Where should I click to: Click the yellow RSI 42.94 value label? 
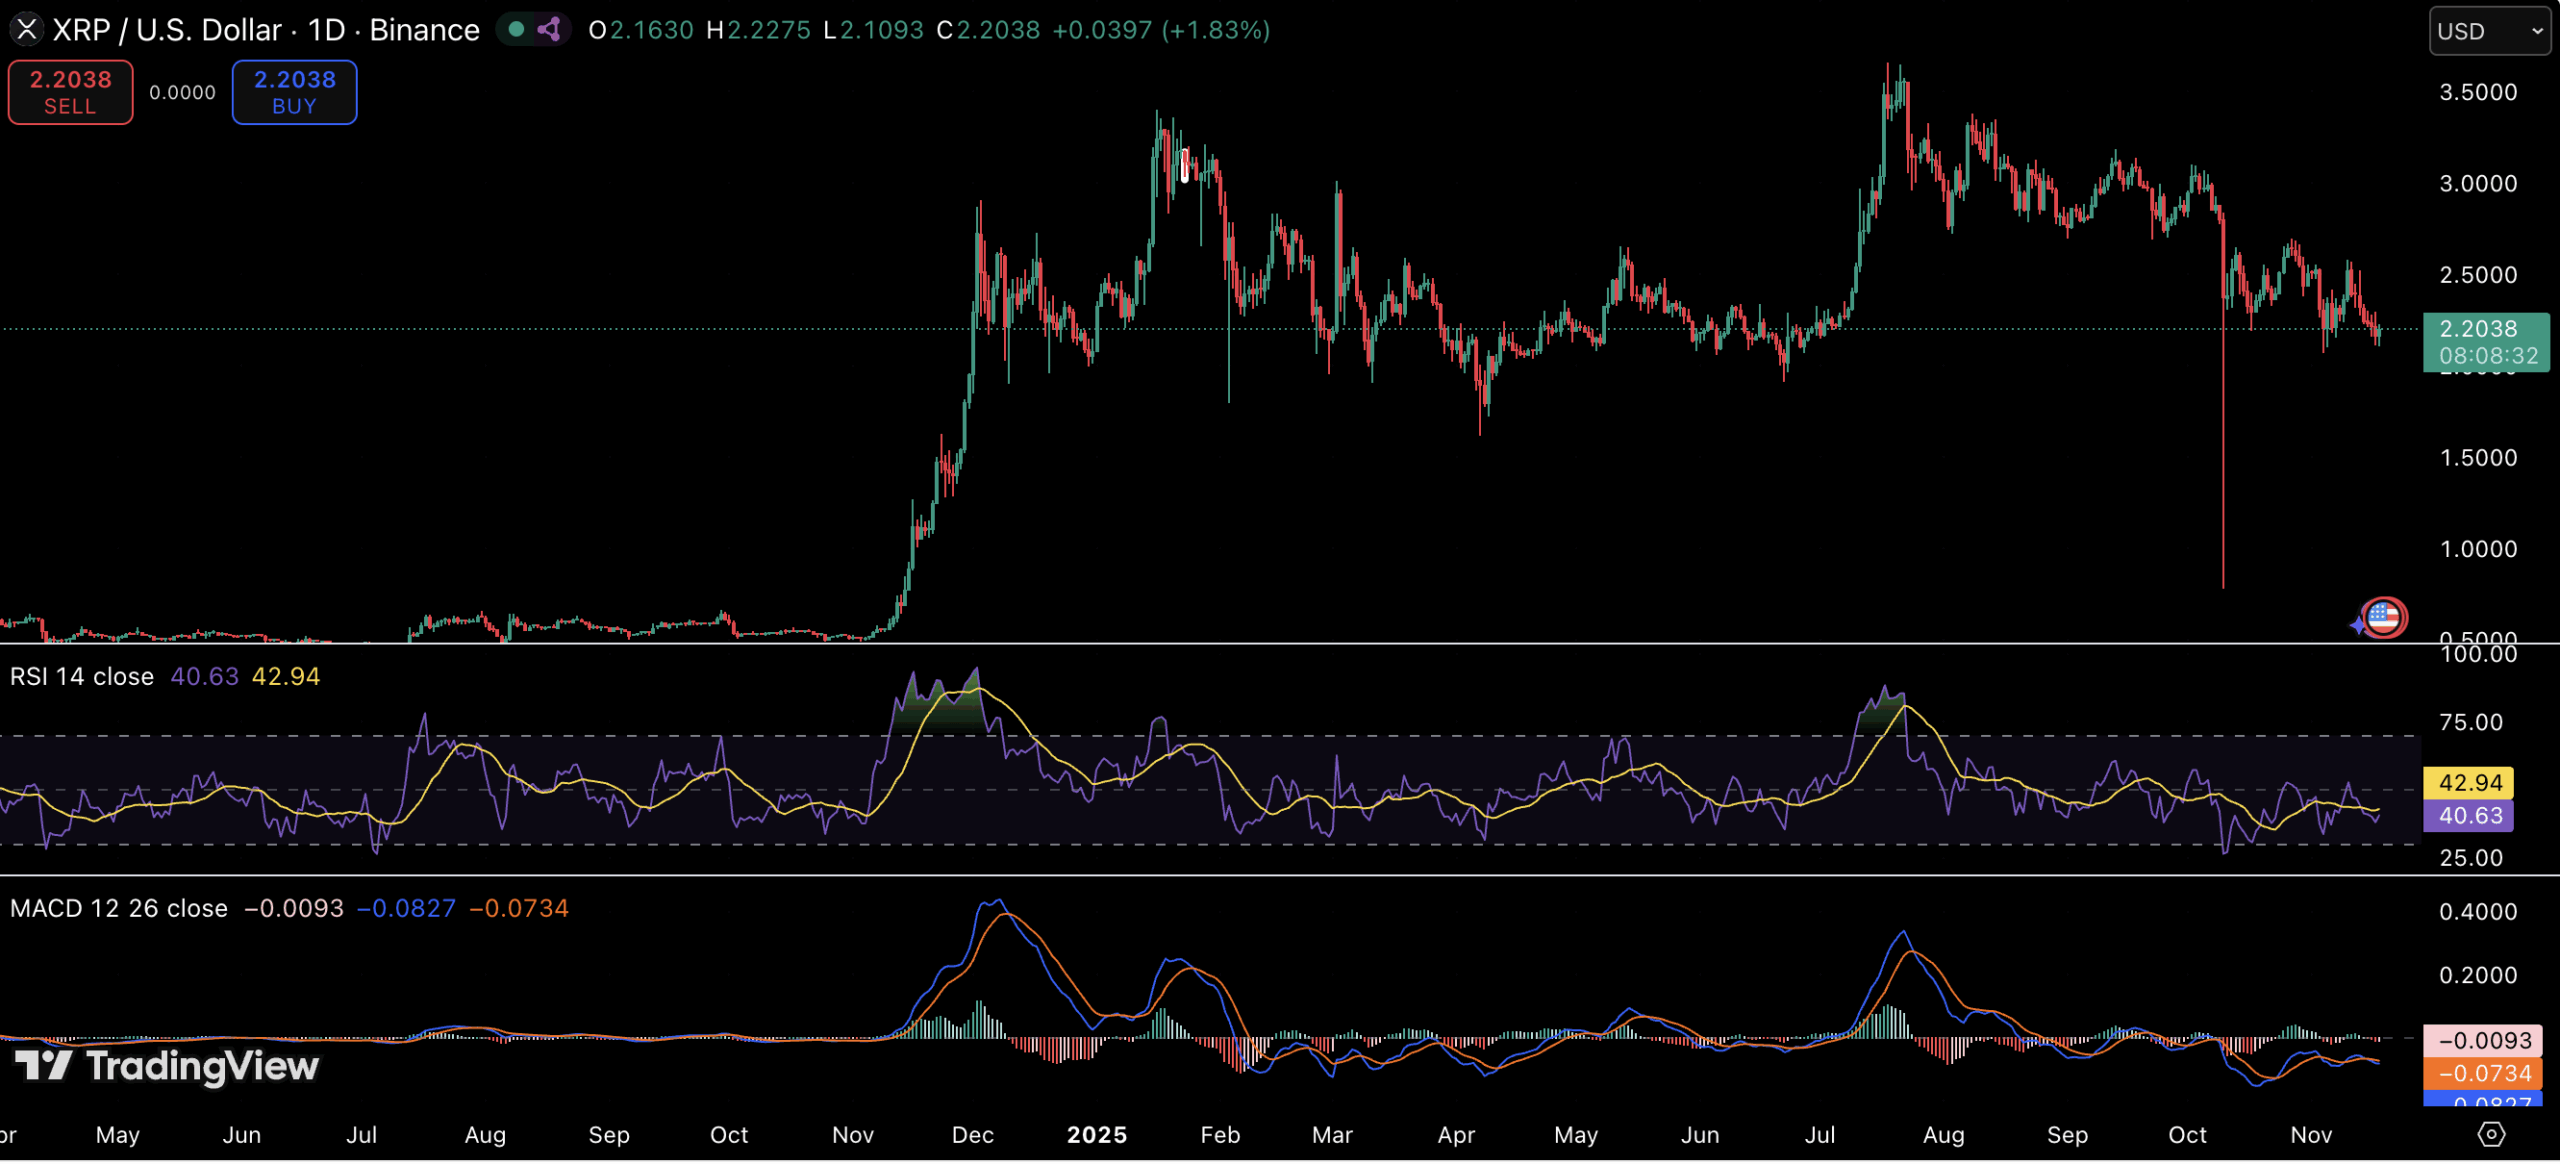(2469, 783)
